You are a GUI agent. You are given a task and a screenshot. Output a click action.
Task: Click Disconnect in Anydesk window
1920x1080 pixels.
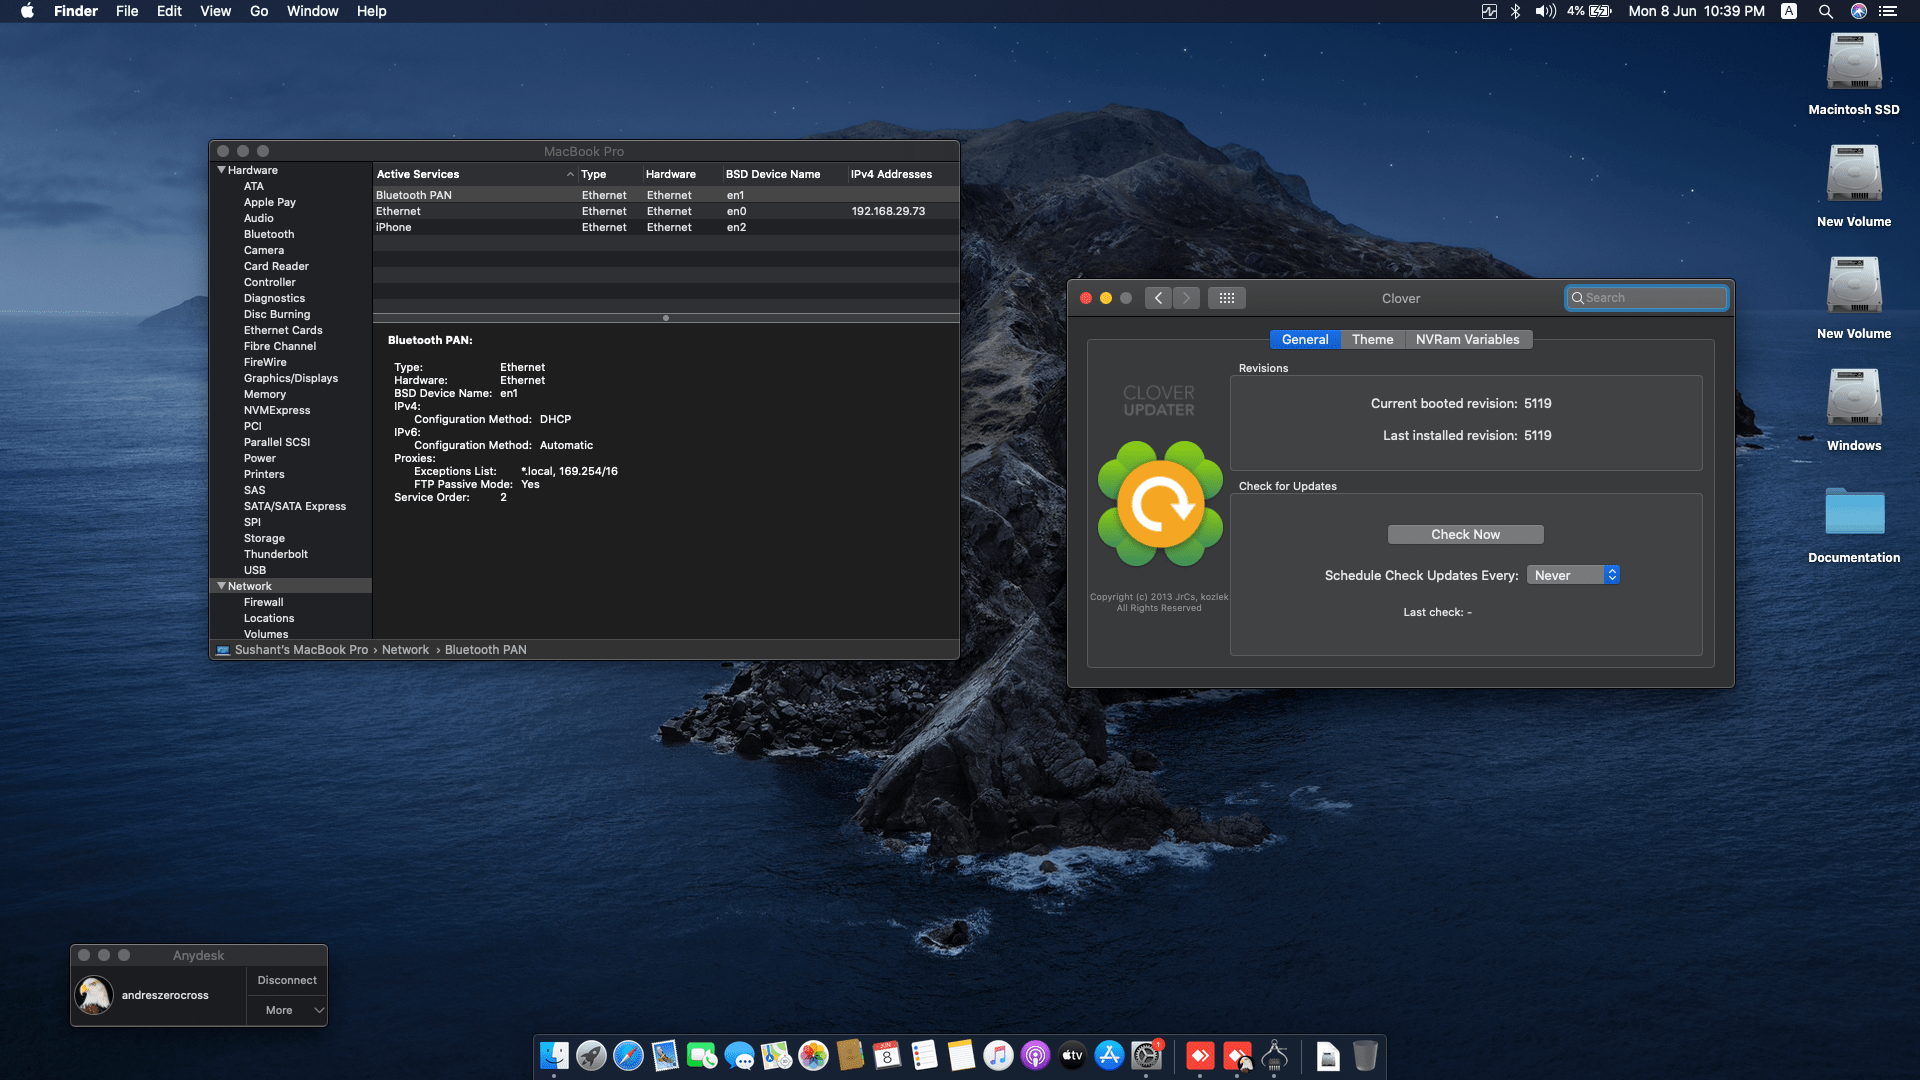coord(287,980)
